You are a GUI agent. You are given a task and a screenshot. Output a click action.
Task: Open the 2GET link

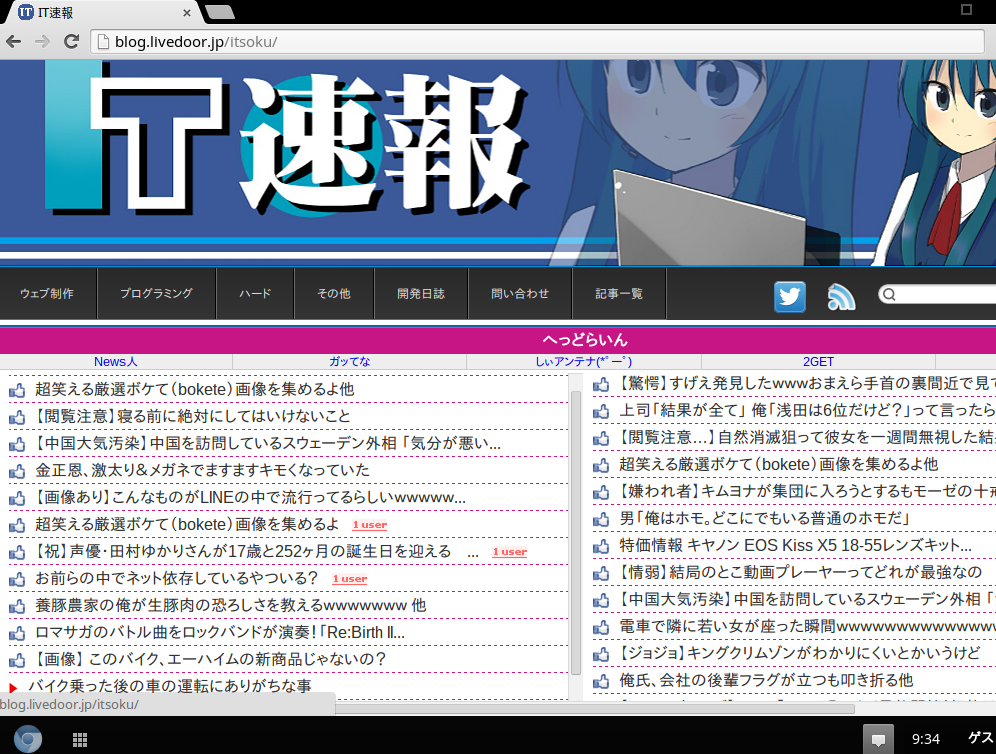(818, 361)
